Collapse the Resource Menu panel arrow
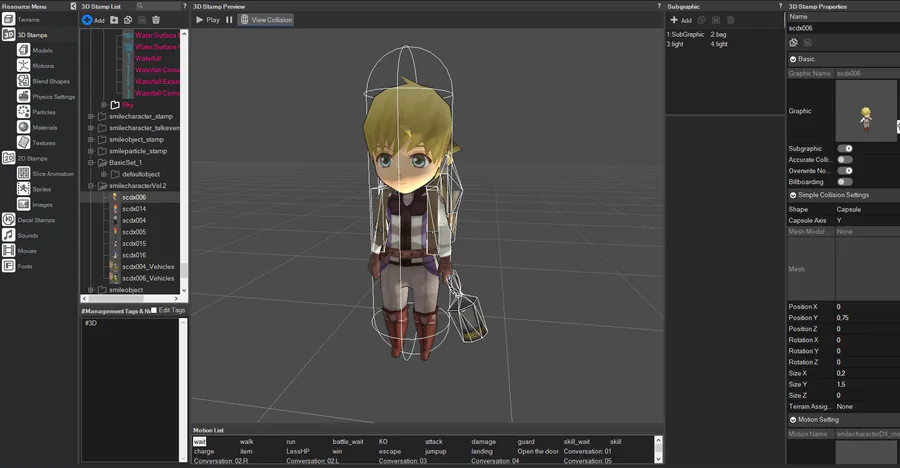Image resolution: width=900 pixels, height=468 pixels. tap(73, 6)
